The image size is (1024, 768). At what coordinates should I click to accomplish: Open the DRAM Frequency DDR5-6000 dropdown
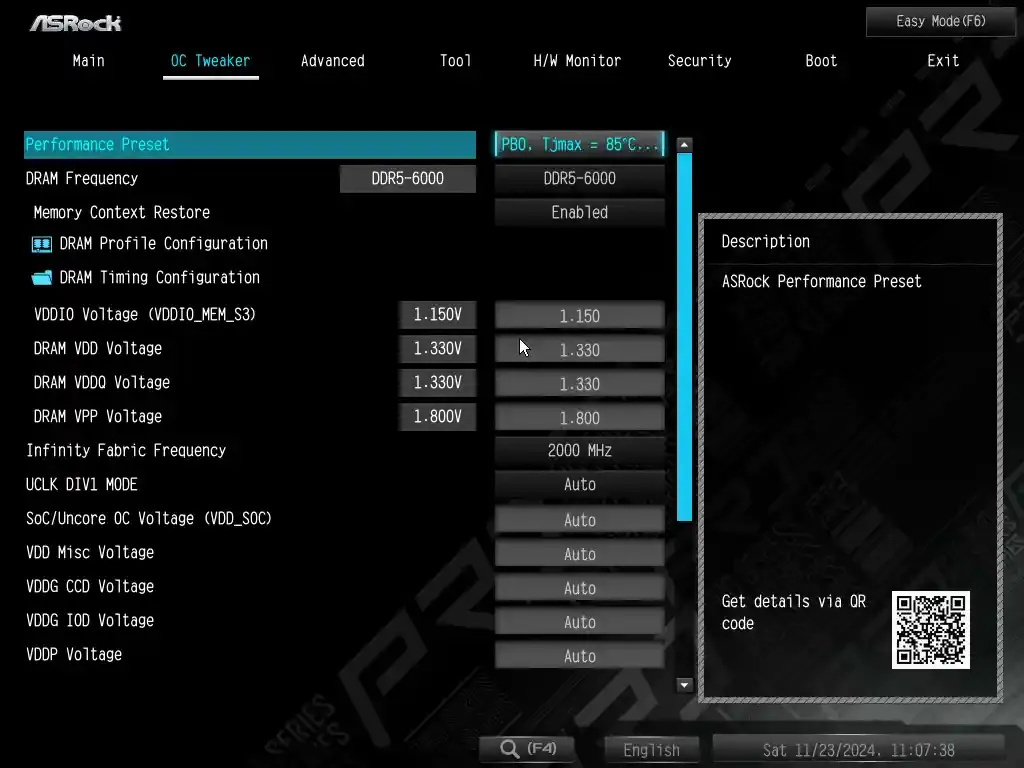point(579,178)
